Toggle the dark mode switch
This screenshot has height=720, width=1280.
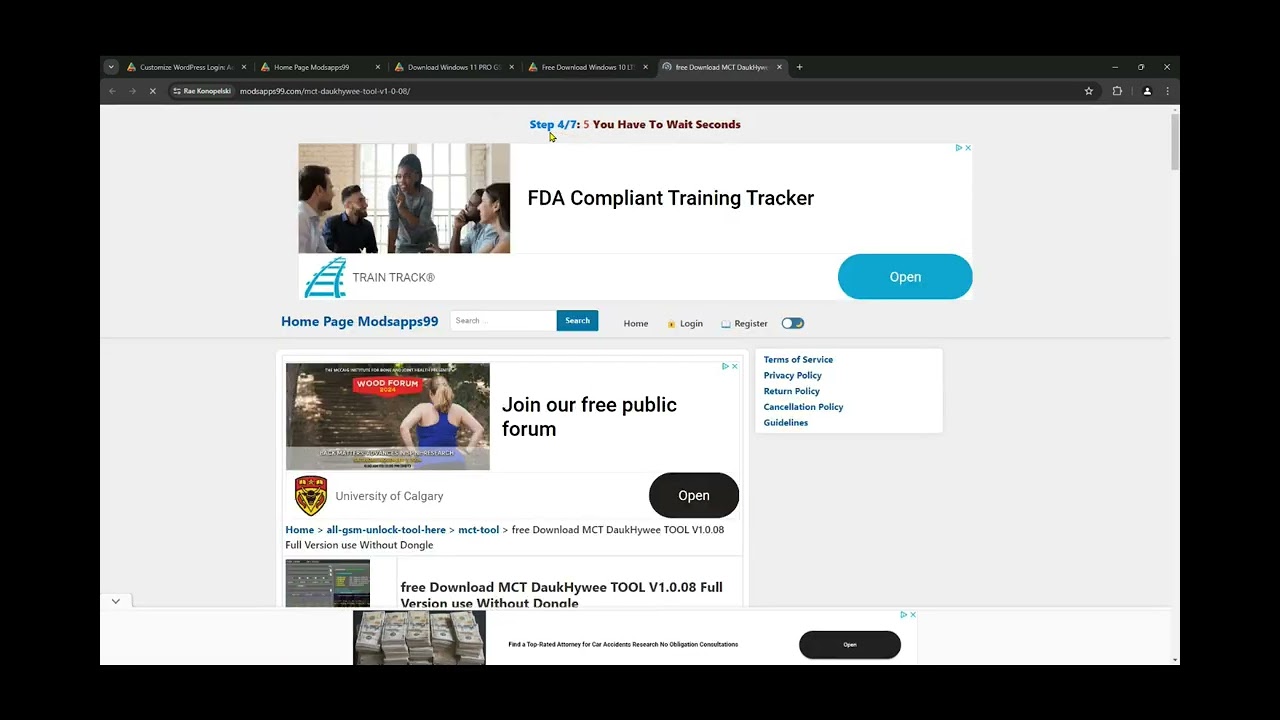point(793,323)
